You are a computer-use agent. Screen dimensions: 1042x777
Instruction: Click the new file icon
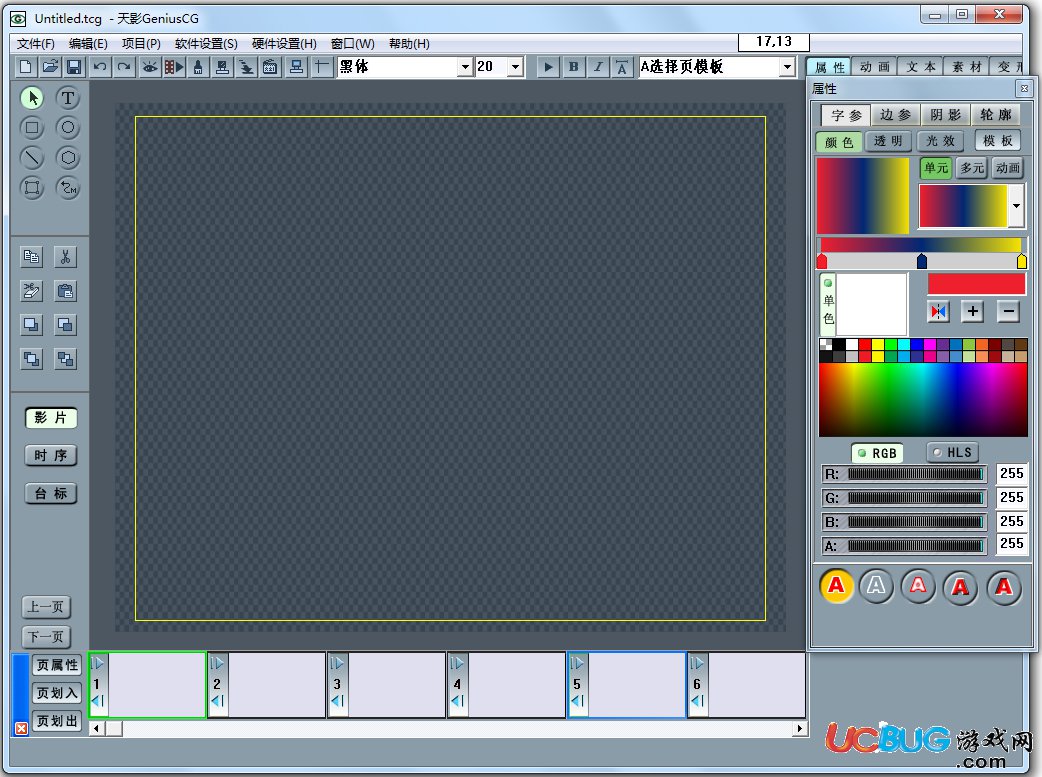tap(26, 67)
